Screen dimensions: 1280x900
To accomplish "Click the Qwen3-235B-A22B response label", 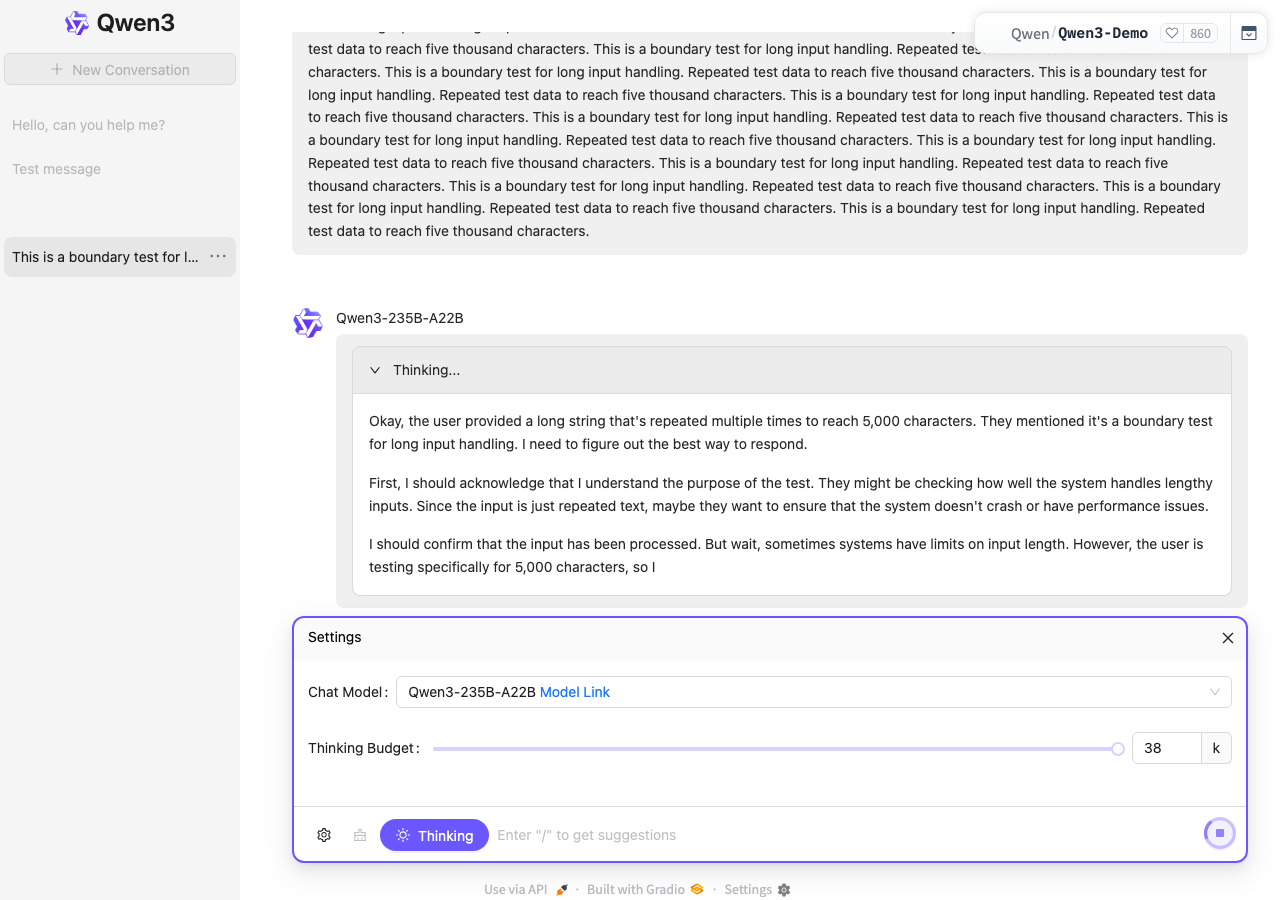I will pyautogui.click(x=400, y=318).
